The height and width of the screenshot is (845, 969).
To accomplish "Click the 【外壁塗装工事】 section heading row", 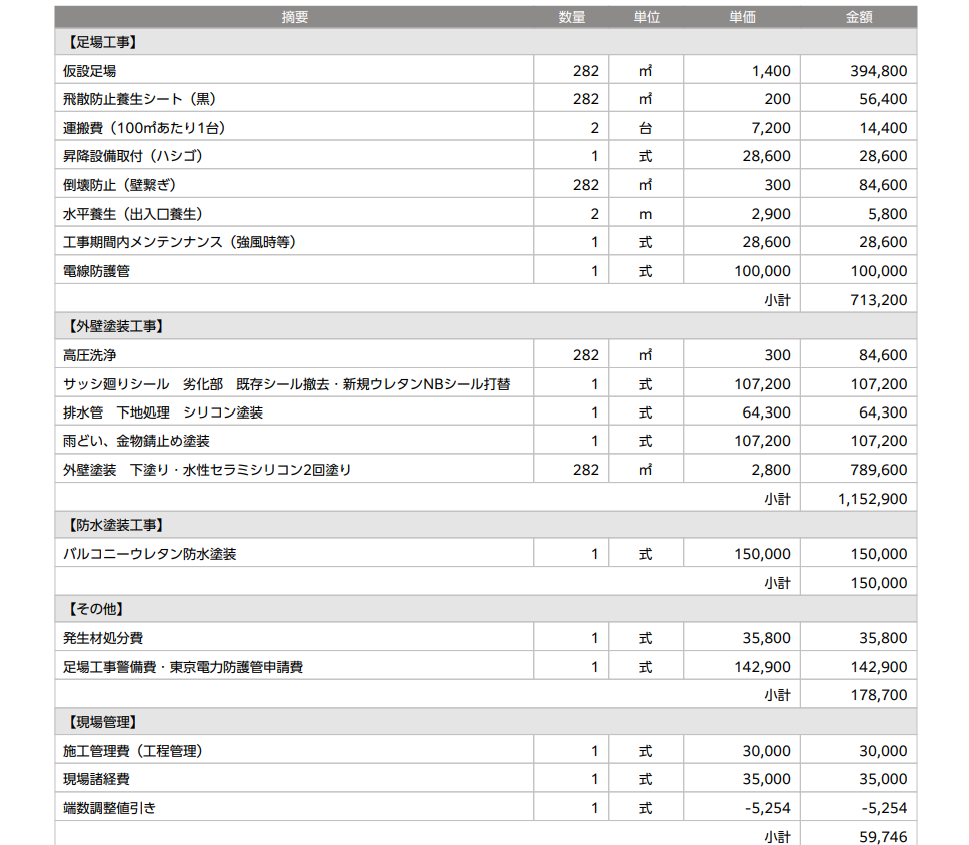I will pos(115,327).
